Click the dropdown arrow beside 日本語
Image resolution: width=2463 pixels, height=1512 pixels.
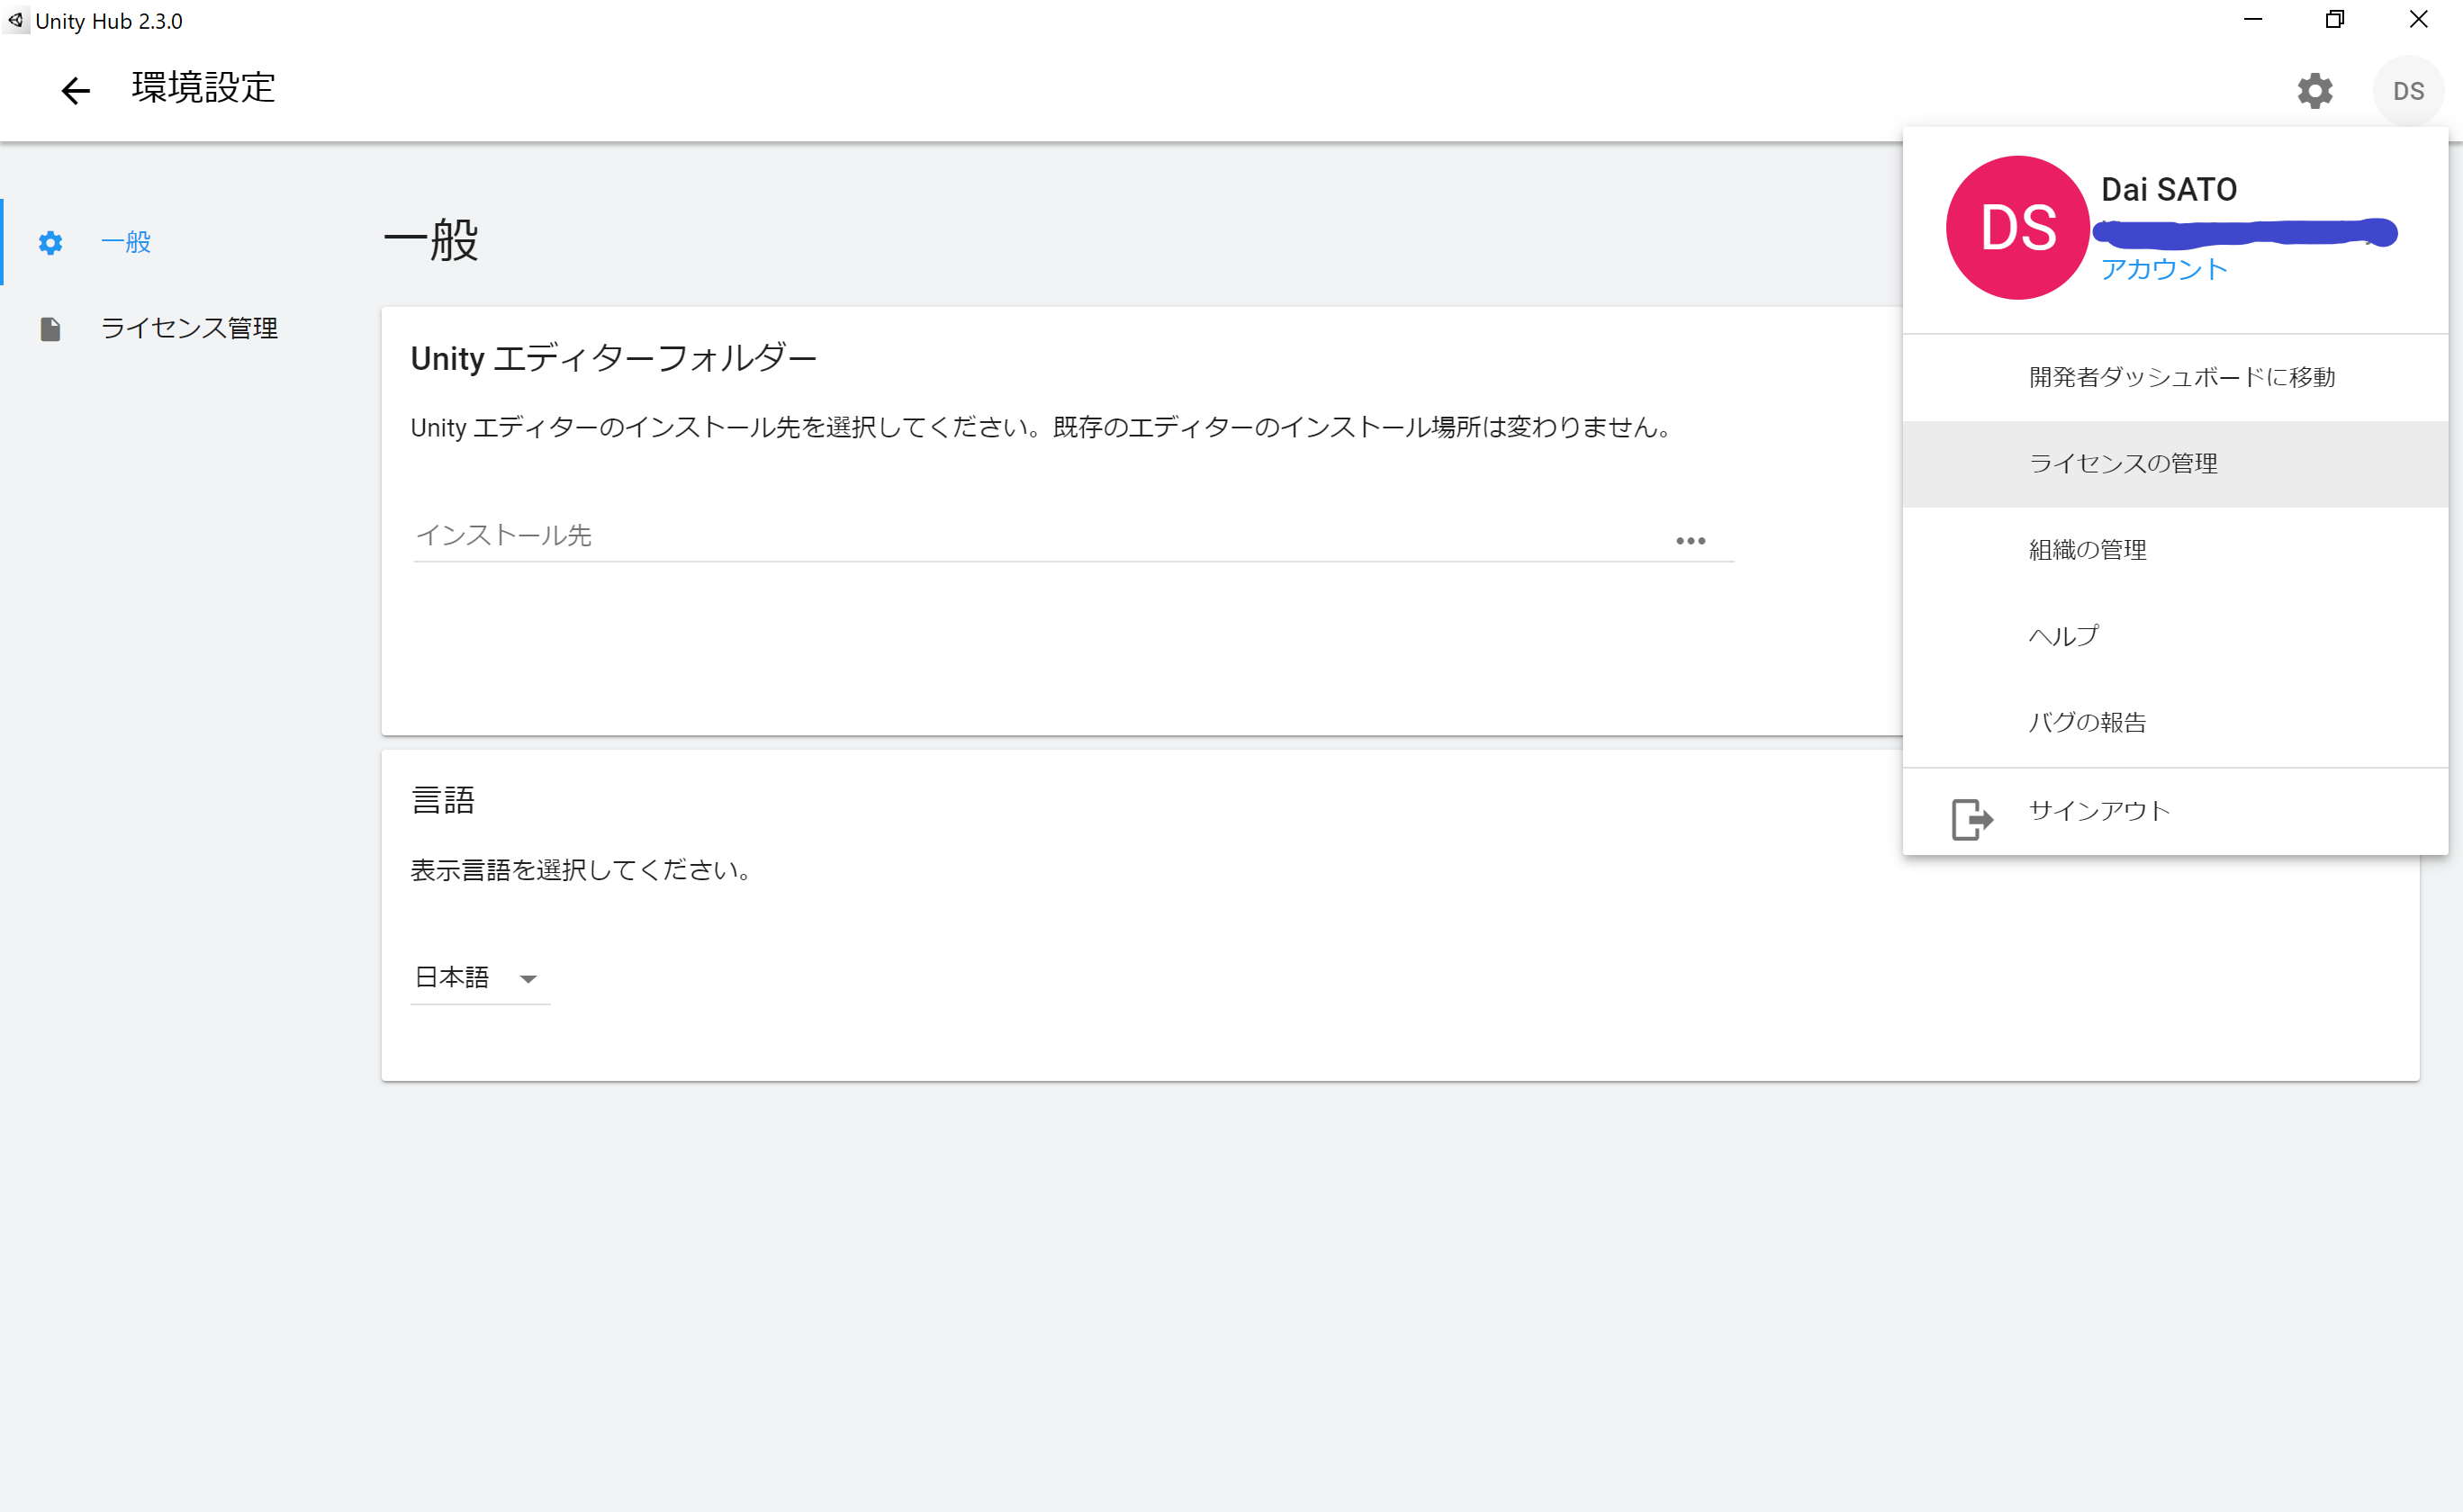click(x=528, y=979)
